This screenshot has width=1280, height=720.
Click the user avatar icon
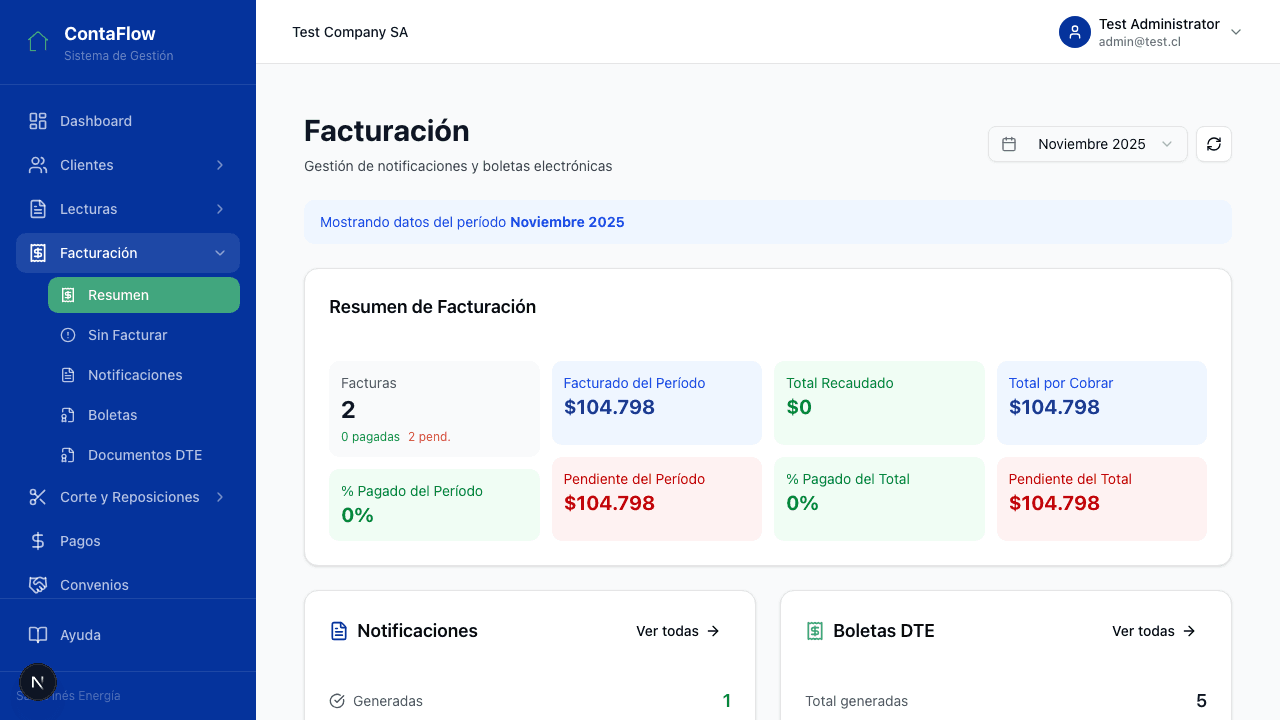(1075, 32)
